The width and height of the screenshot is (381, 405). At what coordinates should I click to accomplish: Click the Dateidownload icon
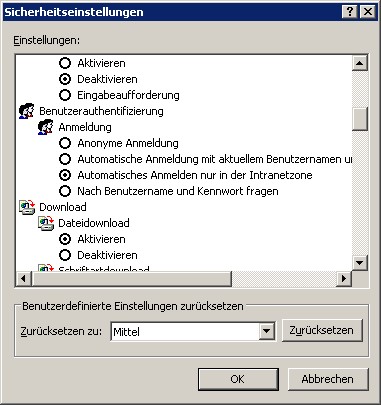coord(46,223)
